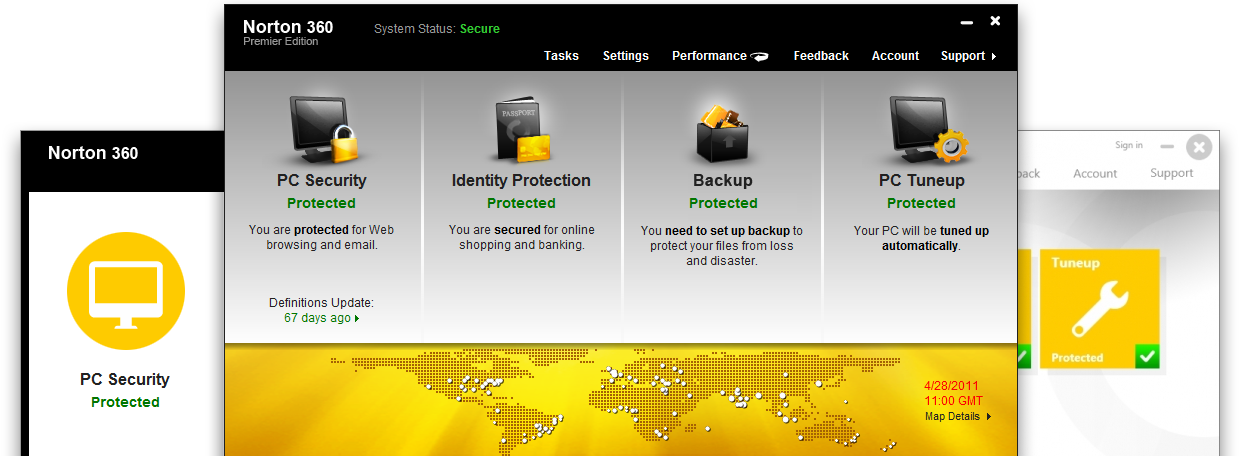Viewport: 1240px width, 456px height.
Task: Click the PC Security heading in front window
Action: [x=321, y=181]
